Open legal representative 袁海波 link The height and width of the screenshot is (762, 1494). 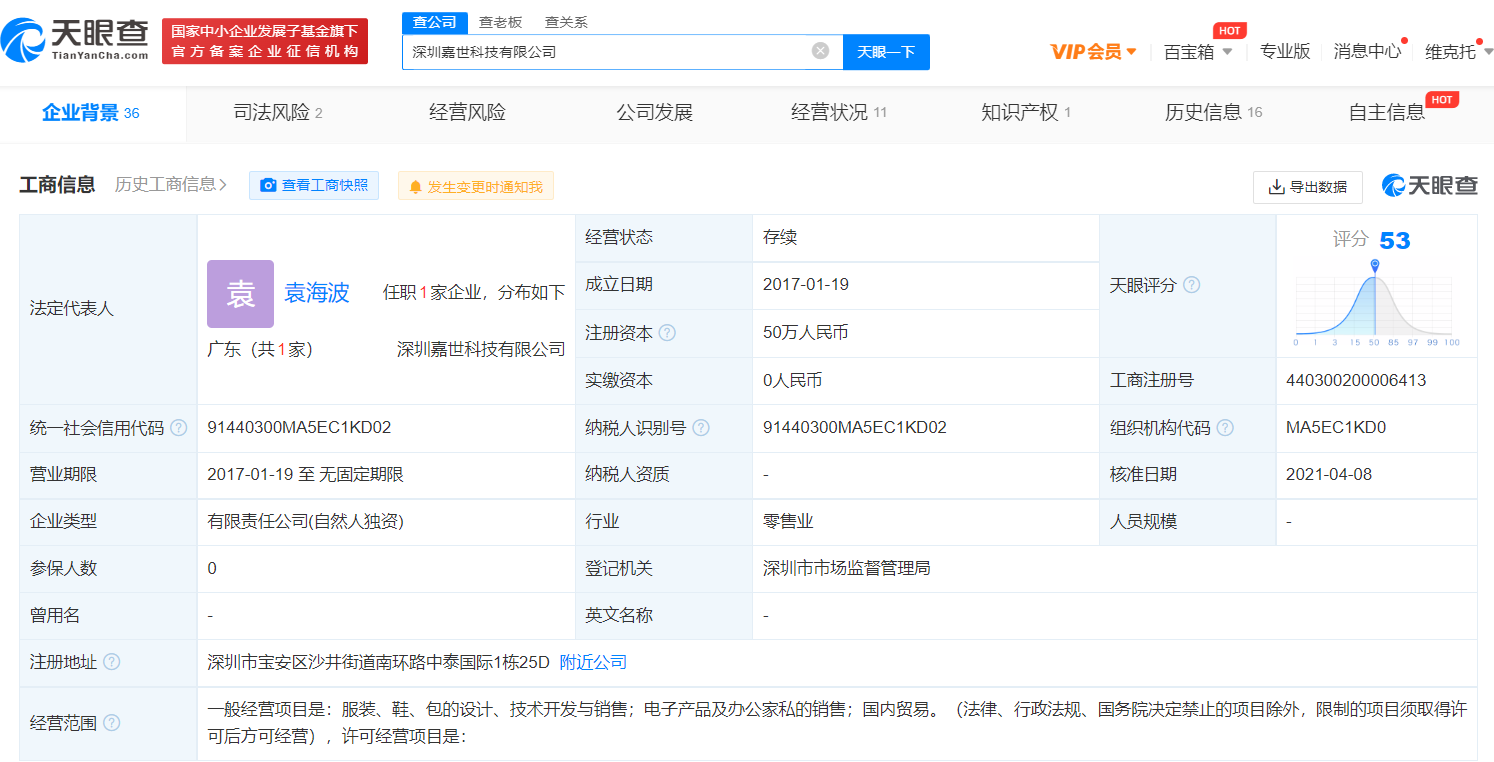(x=317, y=293)
